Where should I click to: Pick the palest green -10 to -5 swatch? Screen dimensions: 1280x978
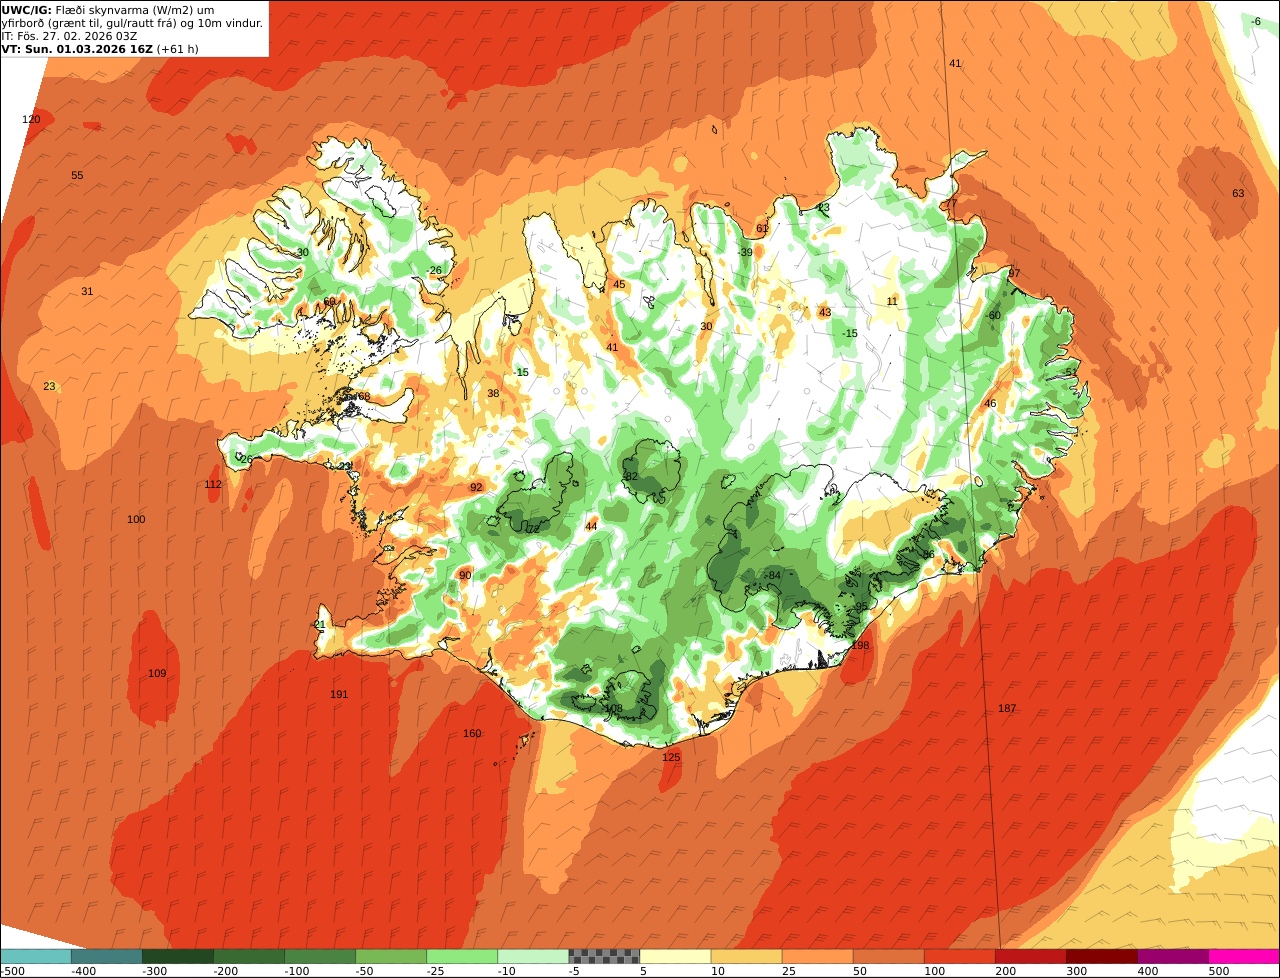pyautogui.click(x=533, y=956)
